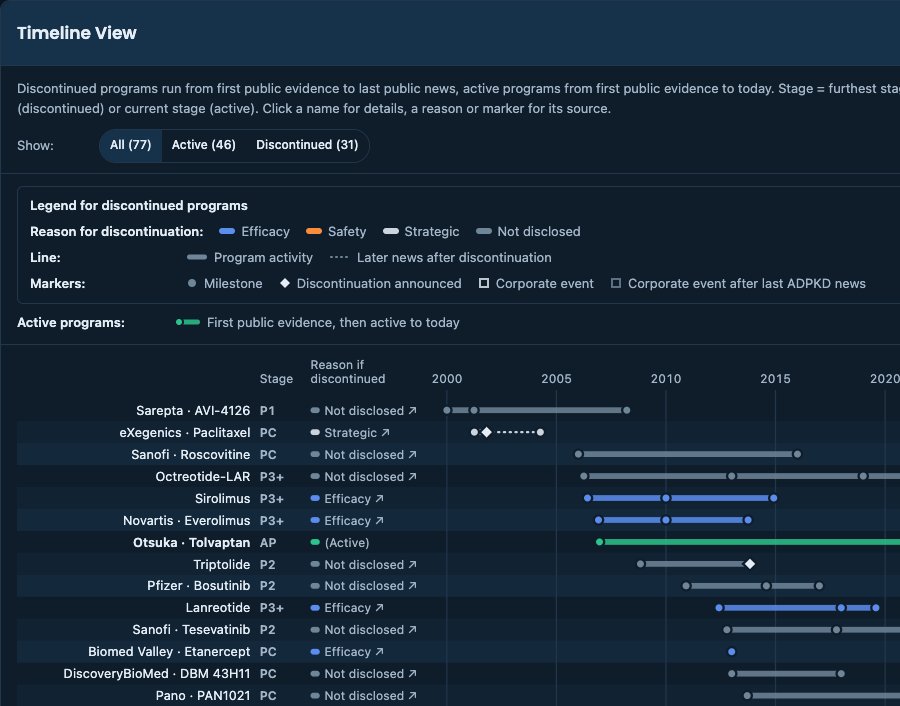Open Triptolide Not disclosed reason source
Screen dimensions: 900x706
364,565
